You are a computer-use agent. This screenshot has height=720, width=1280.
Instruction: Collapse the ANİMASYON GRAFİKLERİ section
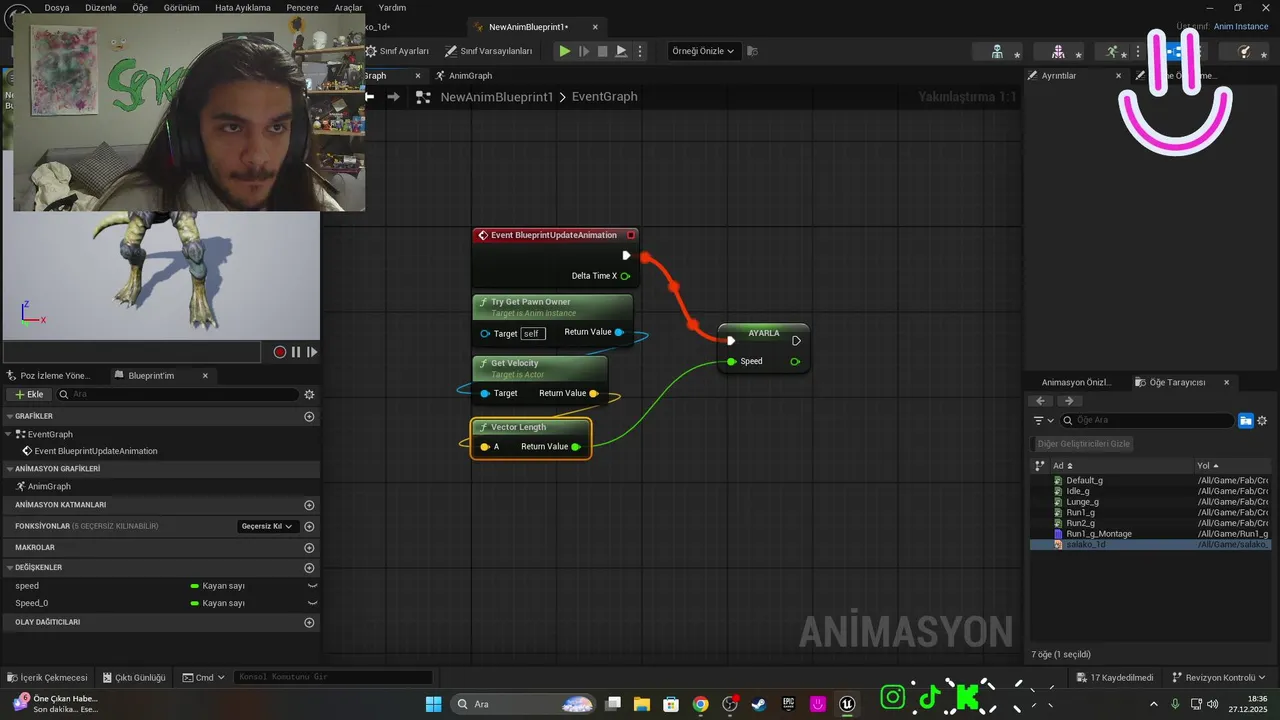coord(8,468)
